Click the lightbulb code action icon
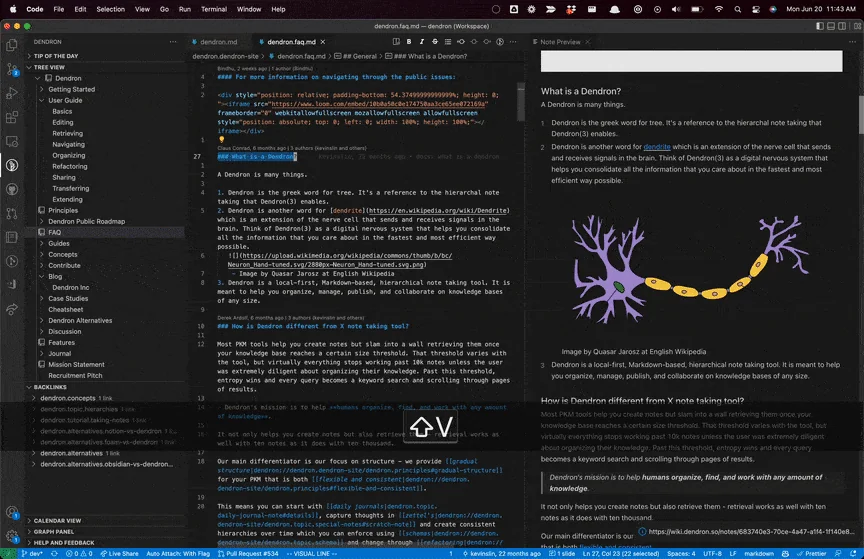The image size is (864, 559). coord(222,139)
